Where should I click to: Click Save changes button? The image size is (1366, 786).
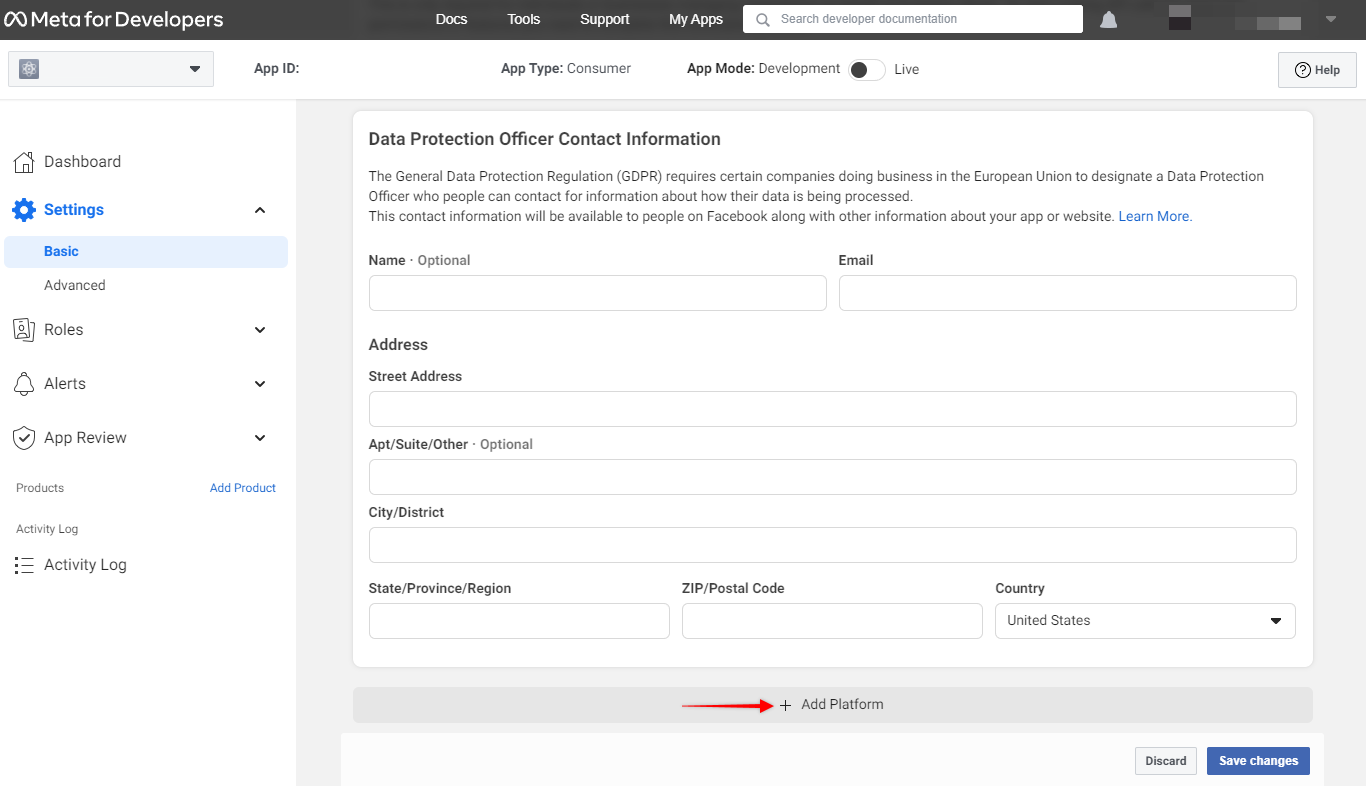(x=1258, y=761)
